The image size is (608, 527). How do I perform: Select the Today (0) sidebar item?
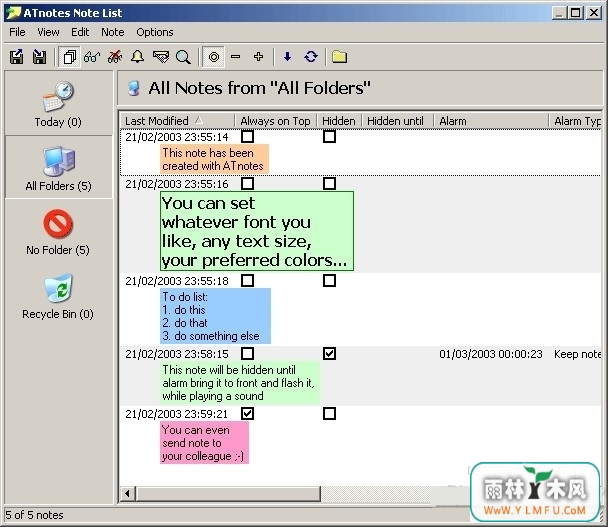pos(58,104)
